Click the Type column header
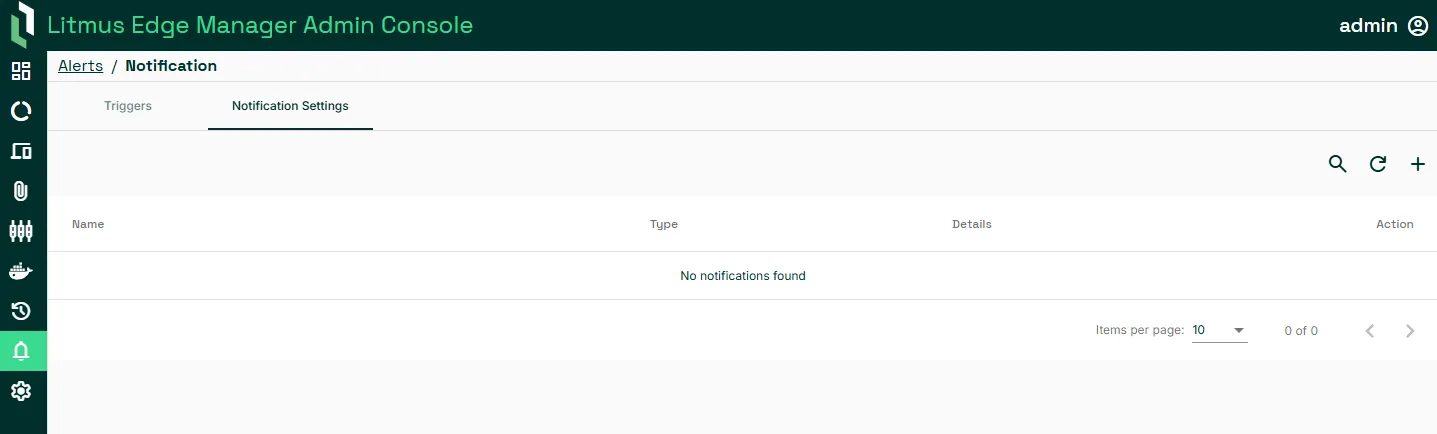The height and width of the screenshot is (434, 1437). click(664, 224)
